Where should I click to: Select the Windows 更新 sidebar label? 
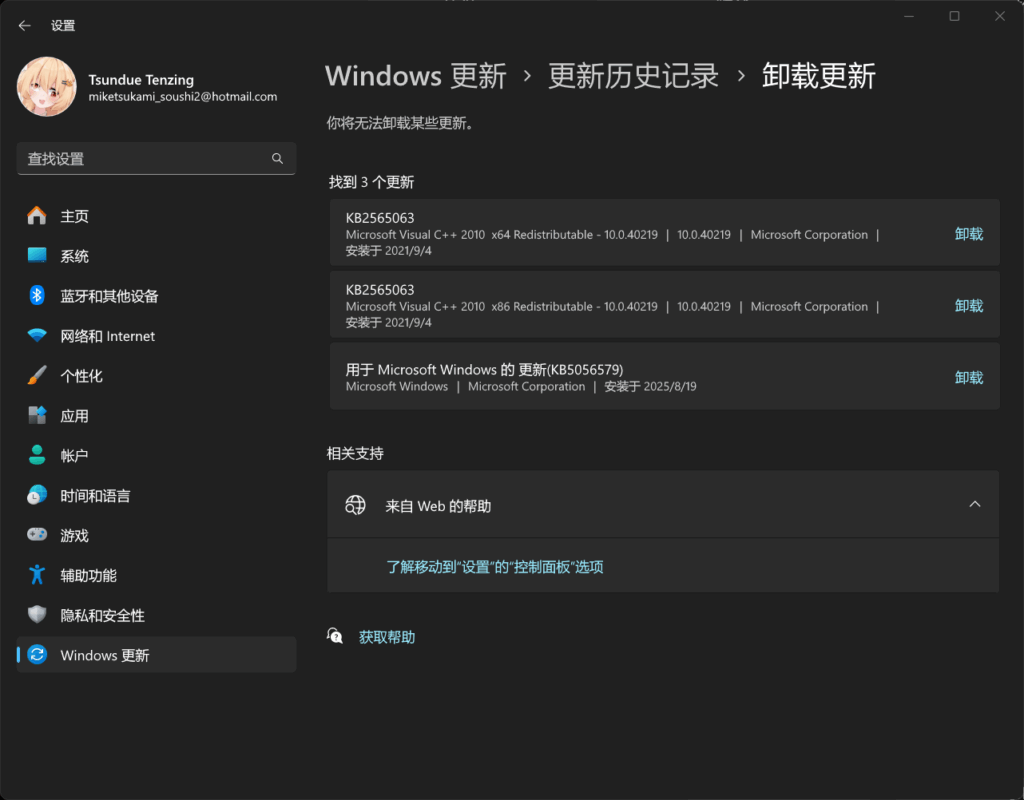[104, 655]
